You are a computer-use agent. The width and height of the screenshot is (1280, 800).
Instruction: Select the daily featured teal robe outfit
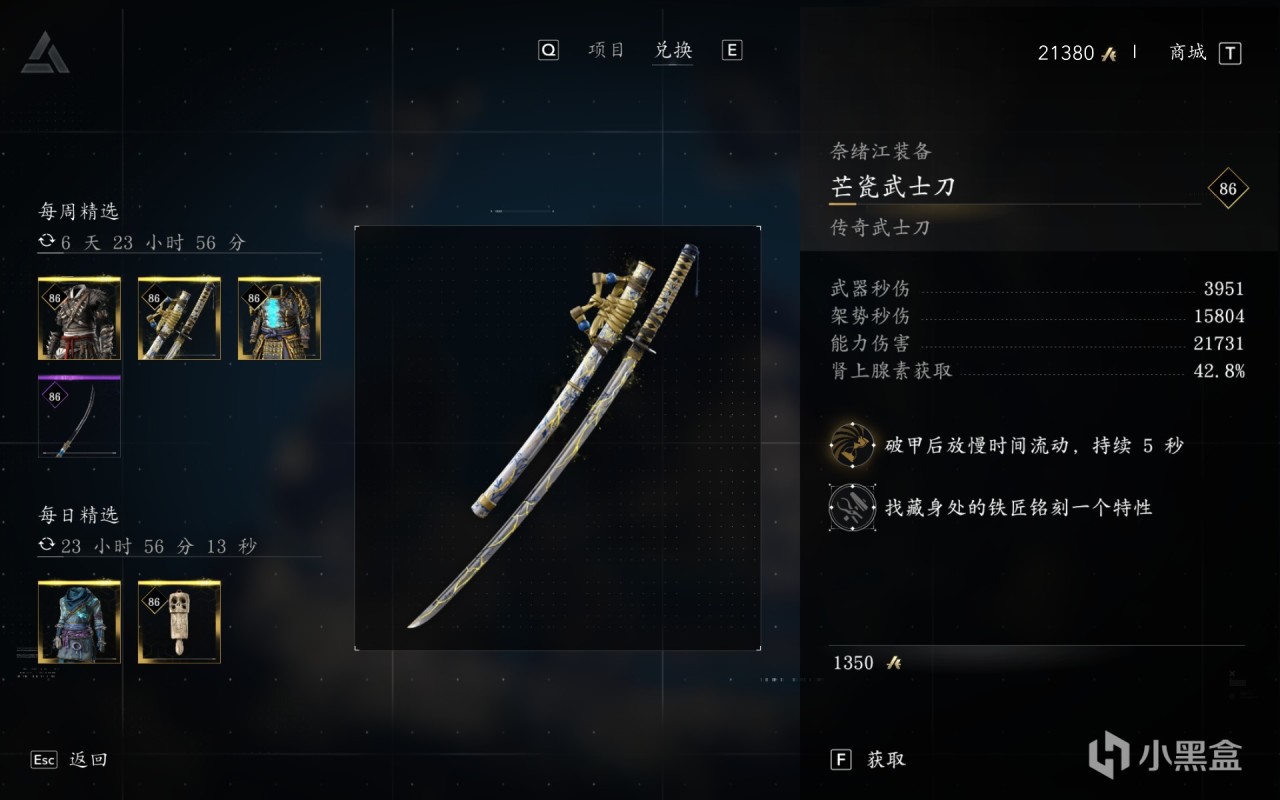tap(79, 622)
